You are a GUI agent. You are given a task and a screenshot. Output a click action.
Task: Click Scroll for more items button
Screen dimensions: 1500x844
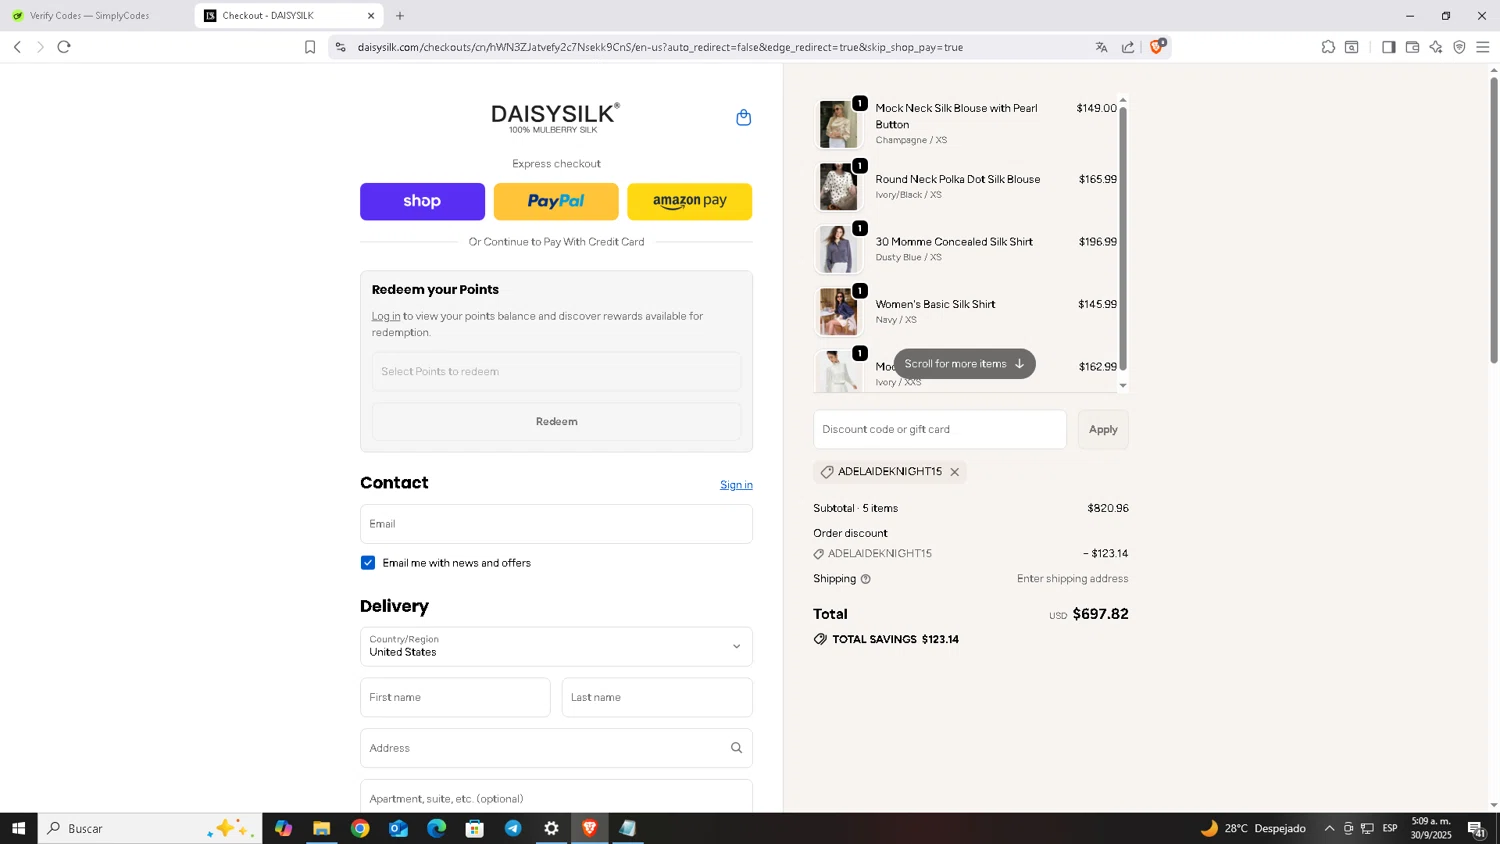[964, 364]
